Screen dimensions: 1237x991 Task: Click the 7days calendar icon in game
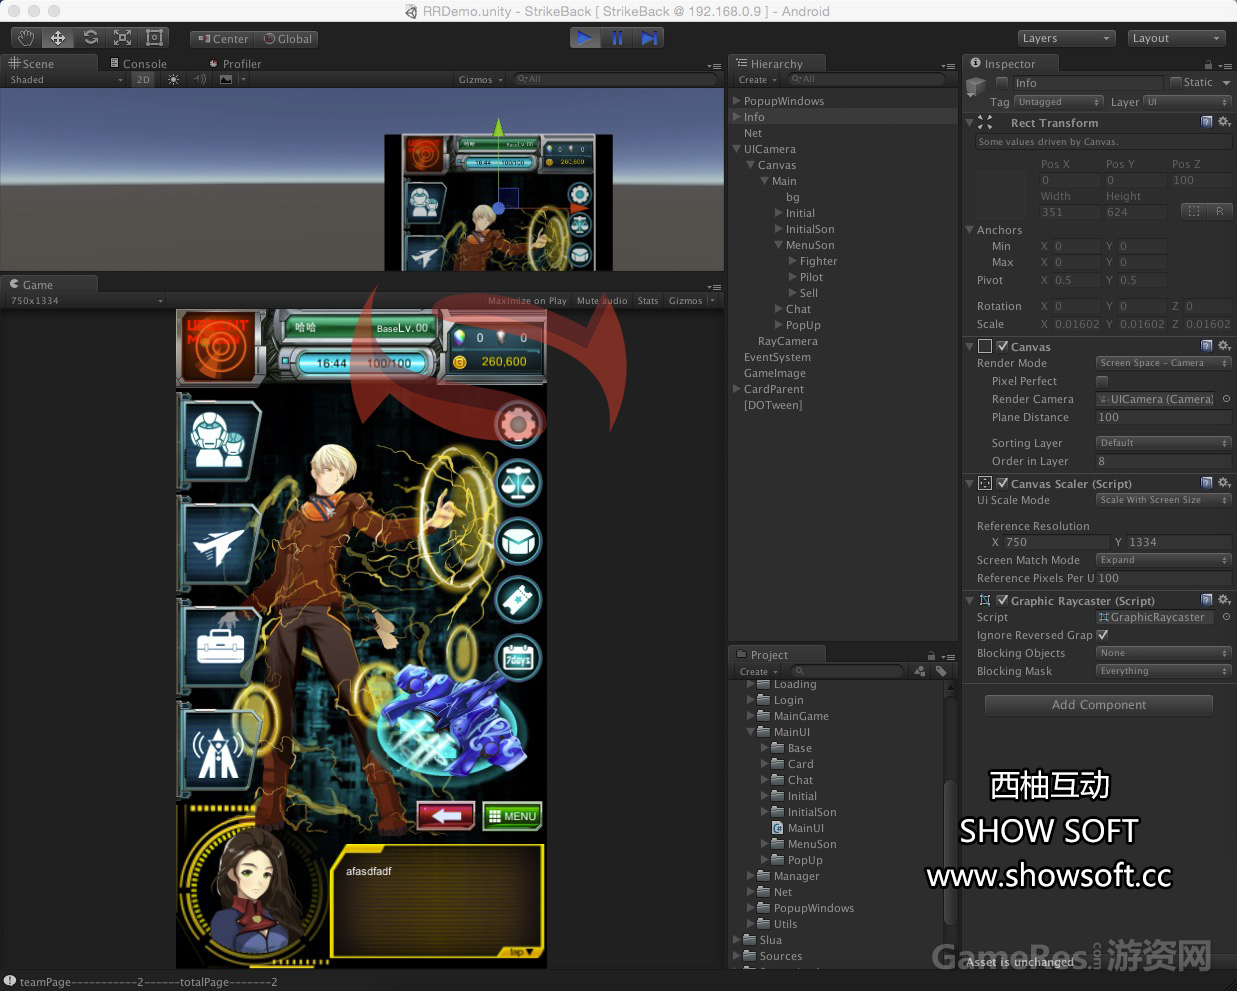pyautogui.click(x=518, y=659)
